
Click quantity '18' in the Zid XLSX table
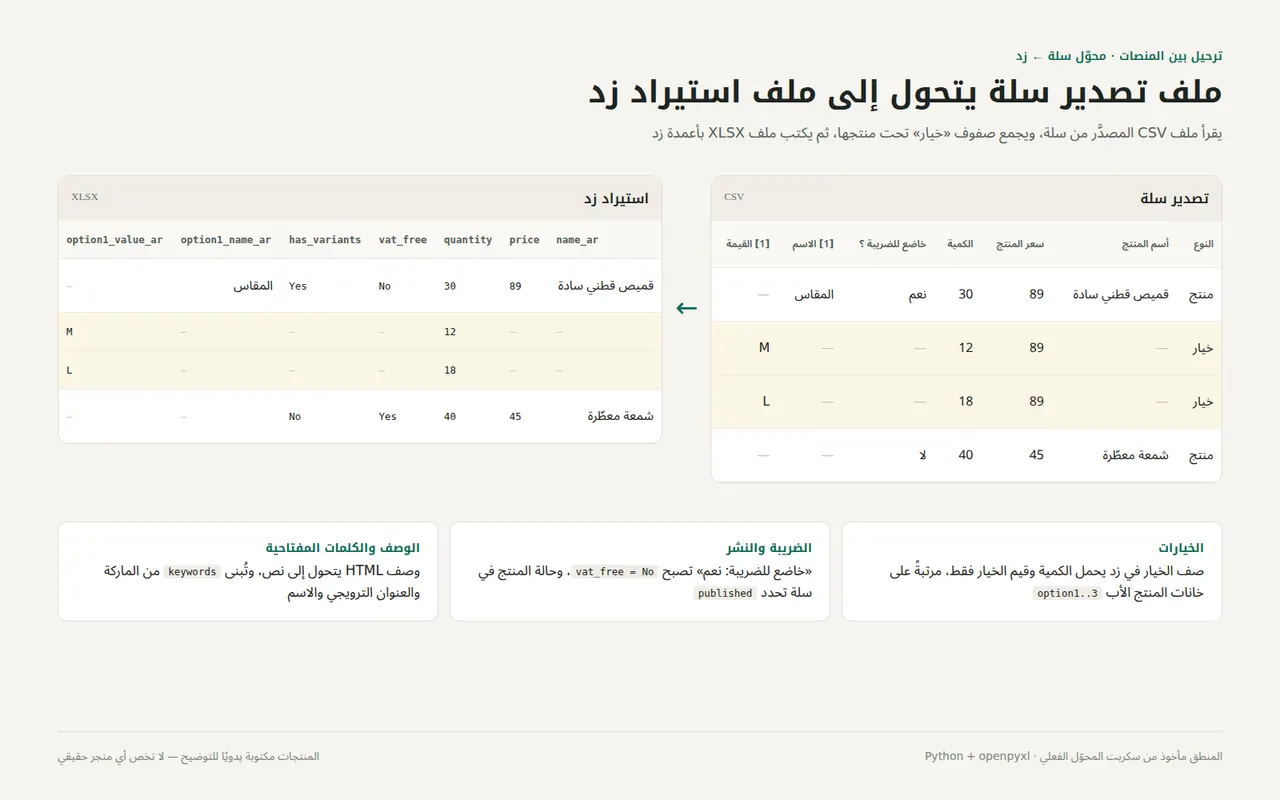(450, 370)
